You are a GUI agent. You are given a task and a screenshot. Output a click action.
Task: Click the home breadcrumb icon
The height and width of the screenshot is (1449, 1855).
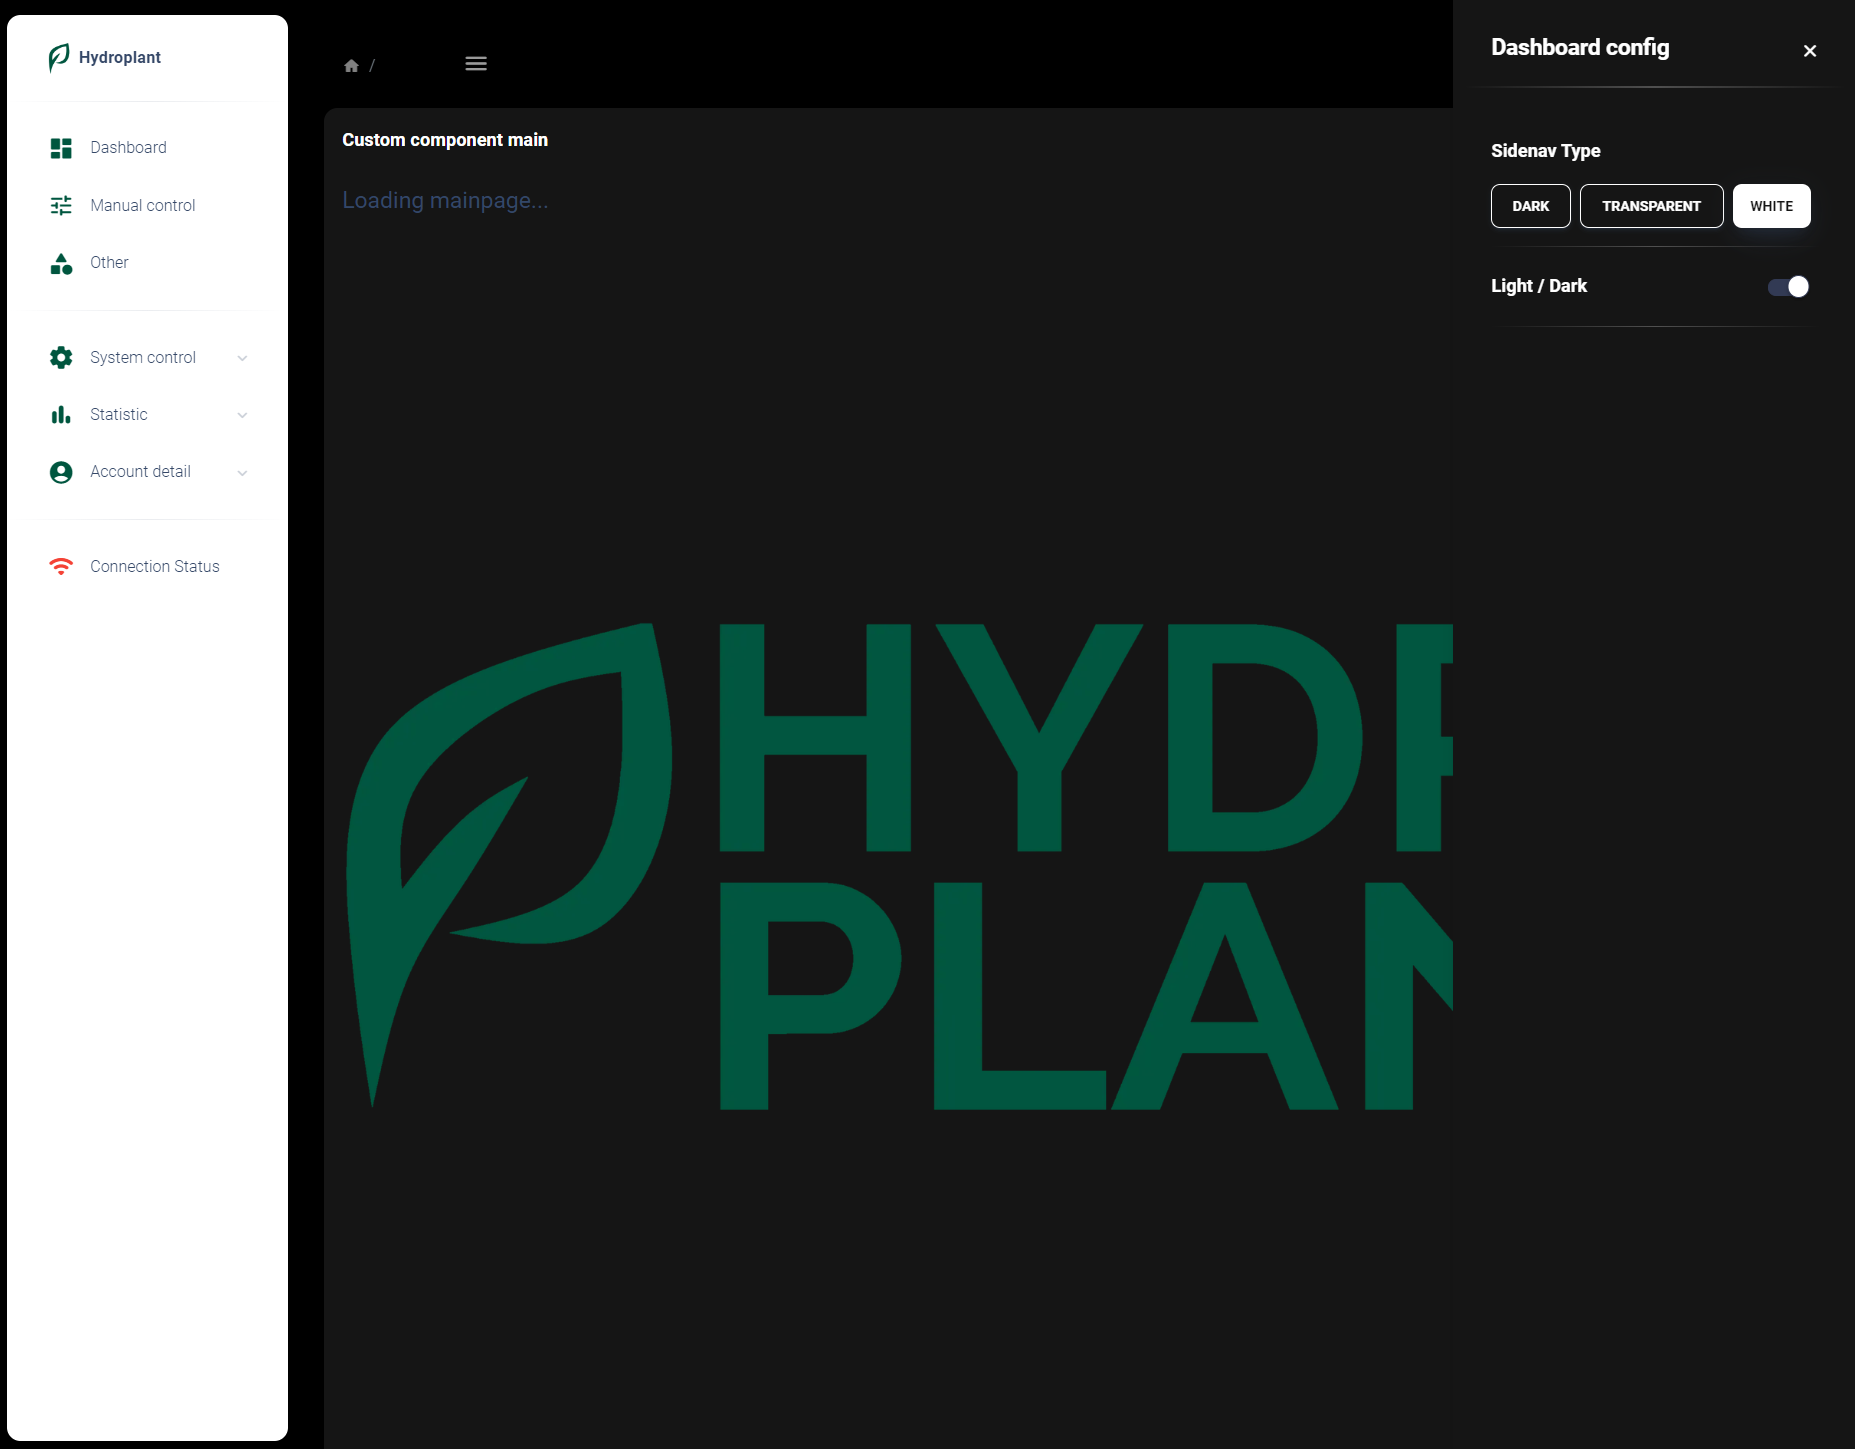pos(352,64)
